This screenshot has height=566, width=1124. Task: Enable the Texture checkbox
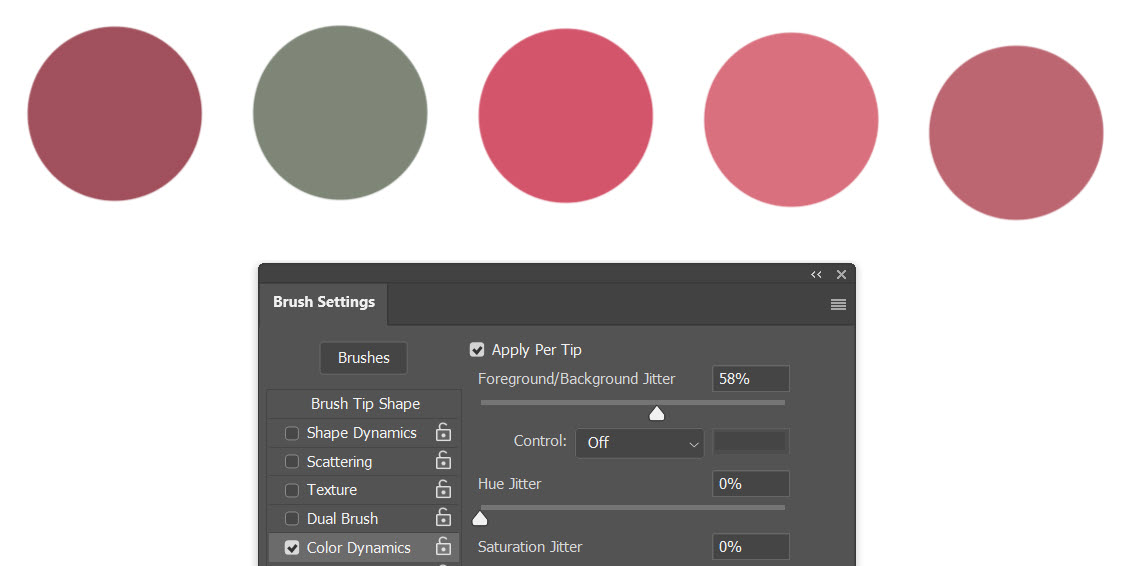click(x=292, y=490)
